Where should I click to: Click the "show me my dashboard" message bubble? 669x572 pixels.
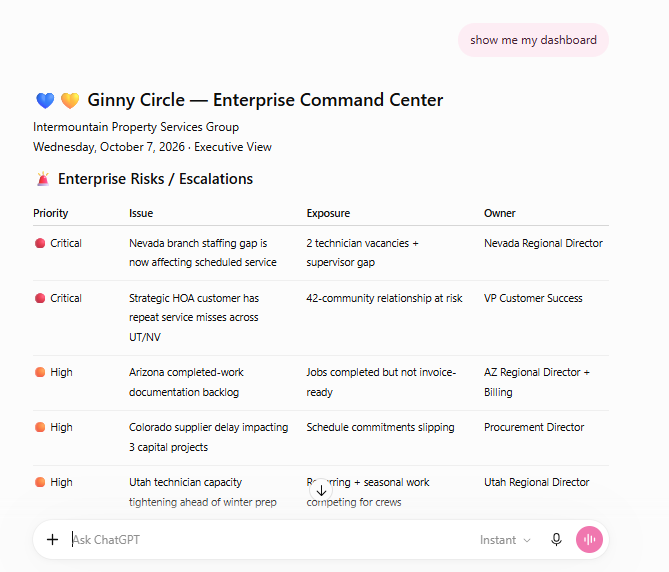click(x=533, y=40)
